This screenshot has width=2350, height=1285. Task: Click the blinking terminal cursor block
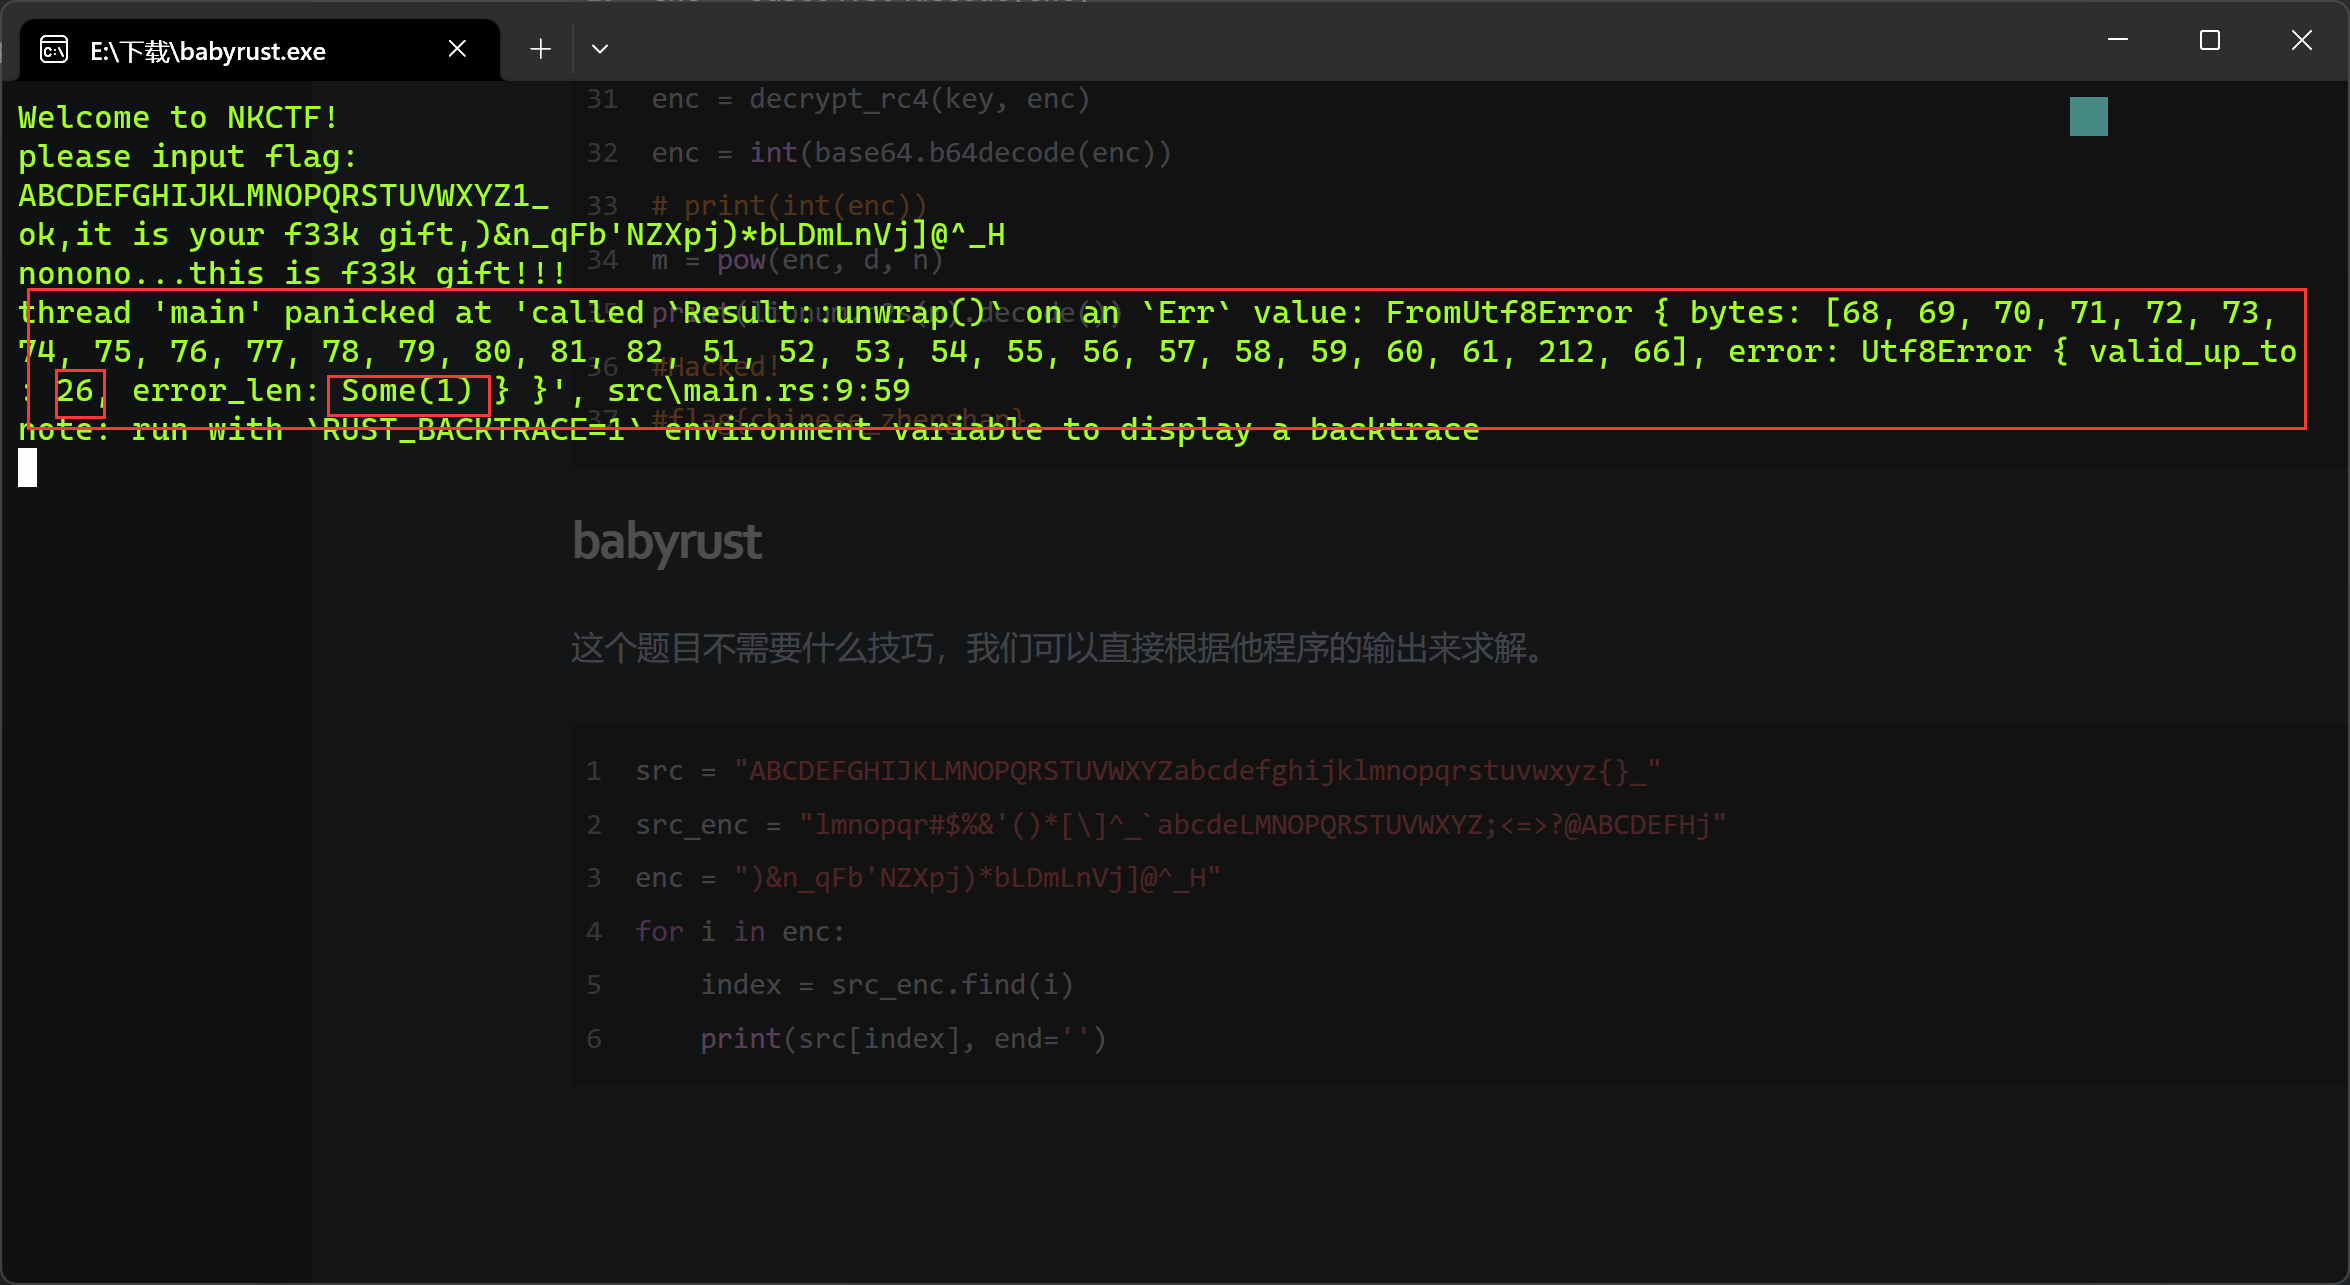[27, 468]
